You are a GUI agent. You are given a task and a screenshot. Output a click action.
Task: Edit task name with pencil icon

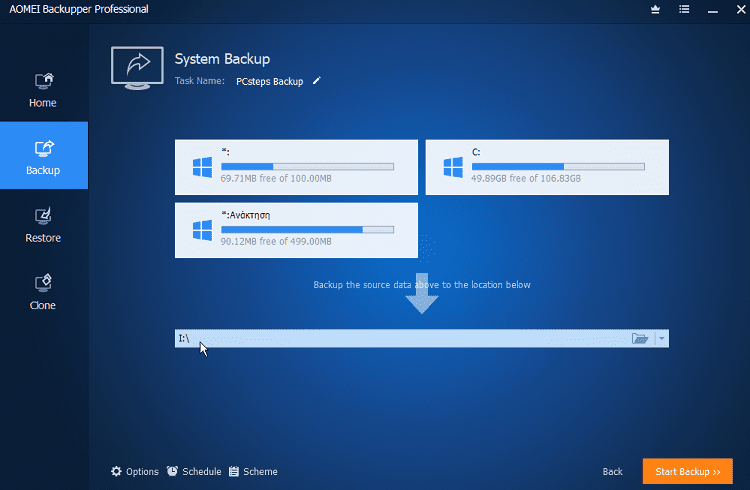(x=316, y=81)
